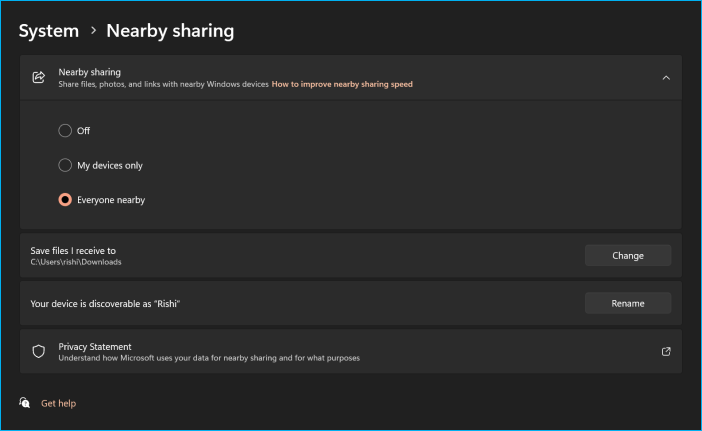Viewport: 702px width, 431px height.
Task: Click the Privacy Statement shield icon
Action: tap(39, 351)
